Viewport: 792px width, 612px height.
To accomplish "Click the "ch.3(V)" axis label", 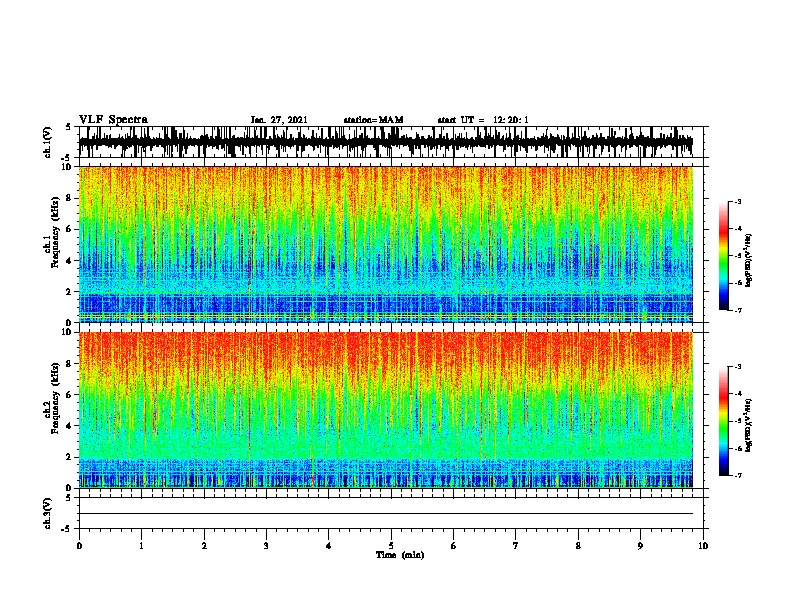I will click(48, 514).
